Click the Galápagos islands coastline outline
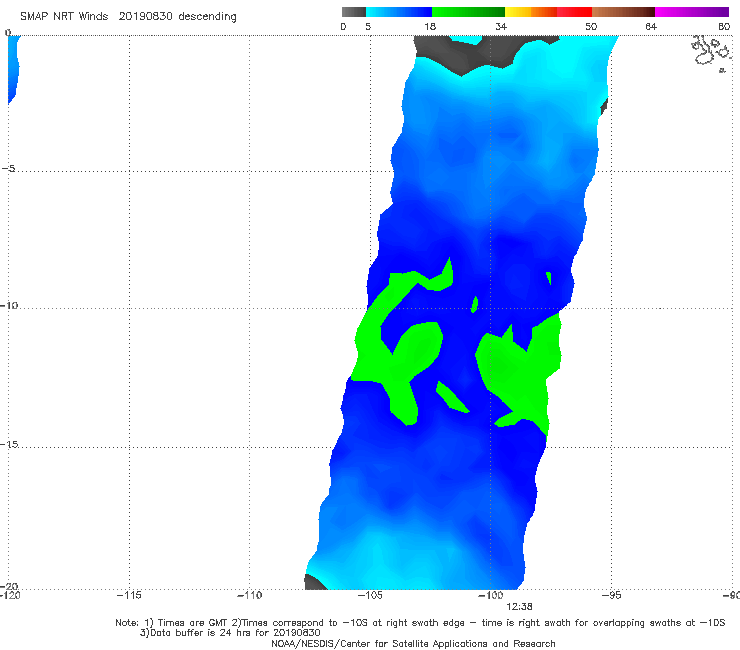 tap(711, 53)
